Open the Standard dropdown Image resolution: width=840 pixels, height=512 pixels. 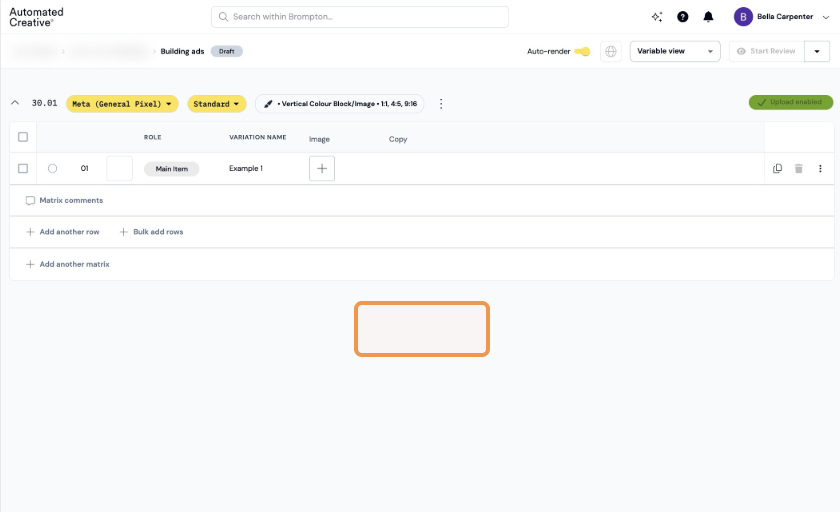pyautogui.click(x=217, y=104)
